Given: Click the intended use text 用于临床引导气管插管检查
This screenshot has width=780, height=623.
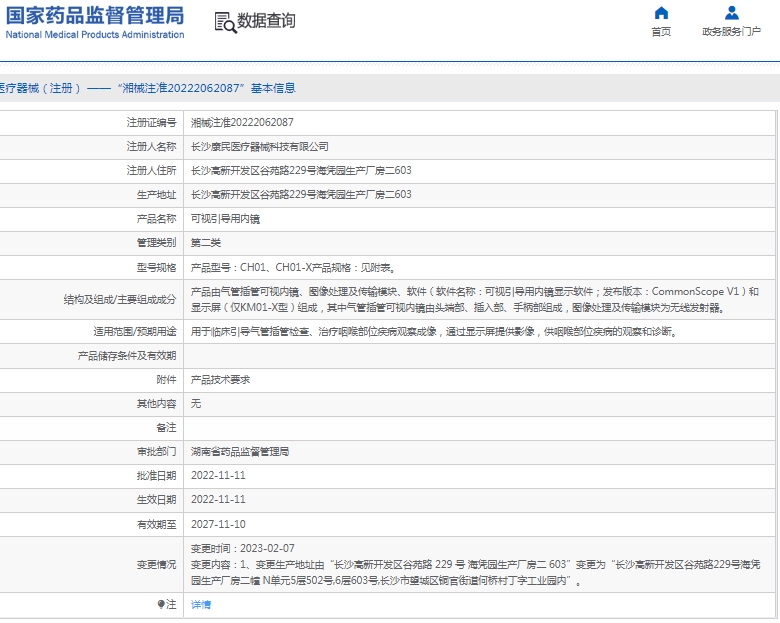Looking at the screenshot, I should (434, 331).
